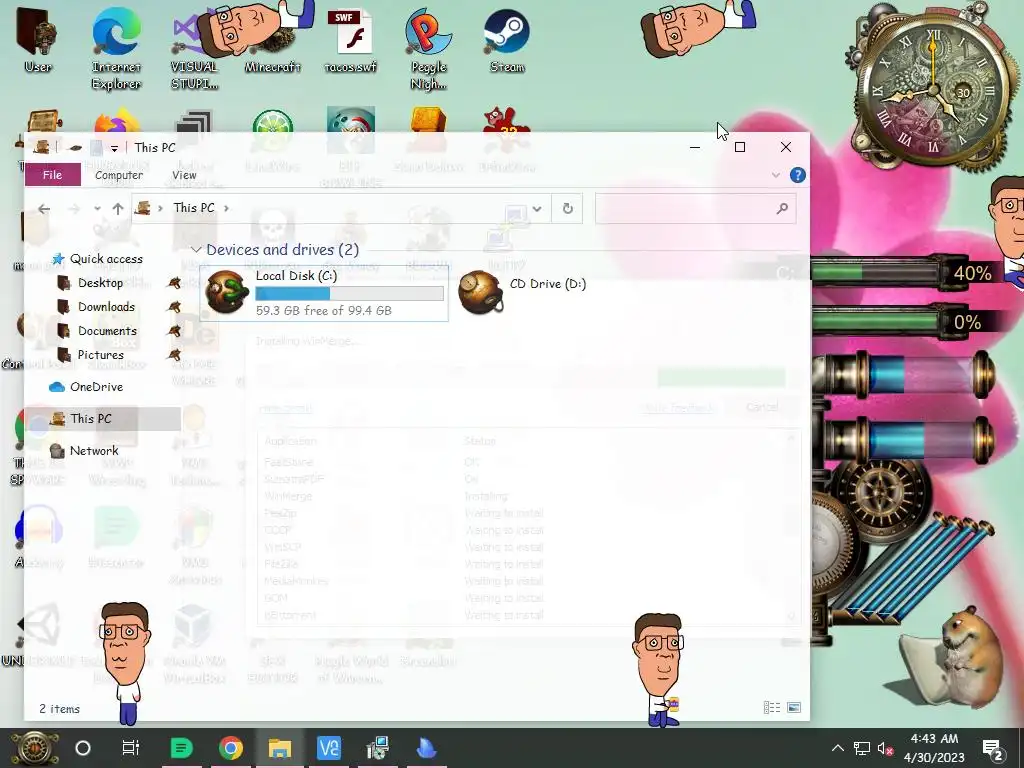Select the Minecraft desktop shortcut

pos(272,40)
